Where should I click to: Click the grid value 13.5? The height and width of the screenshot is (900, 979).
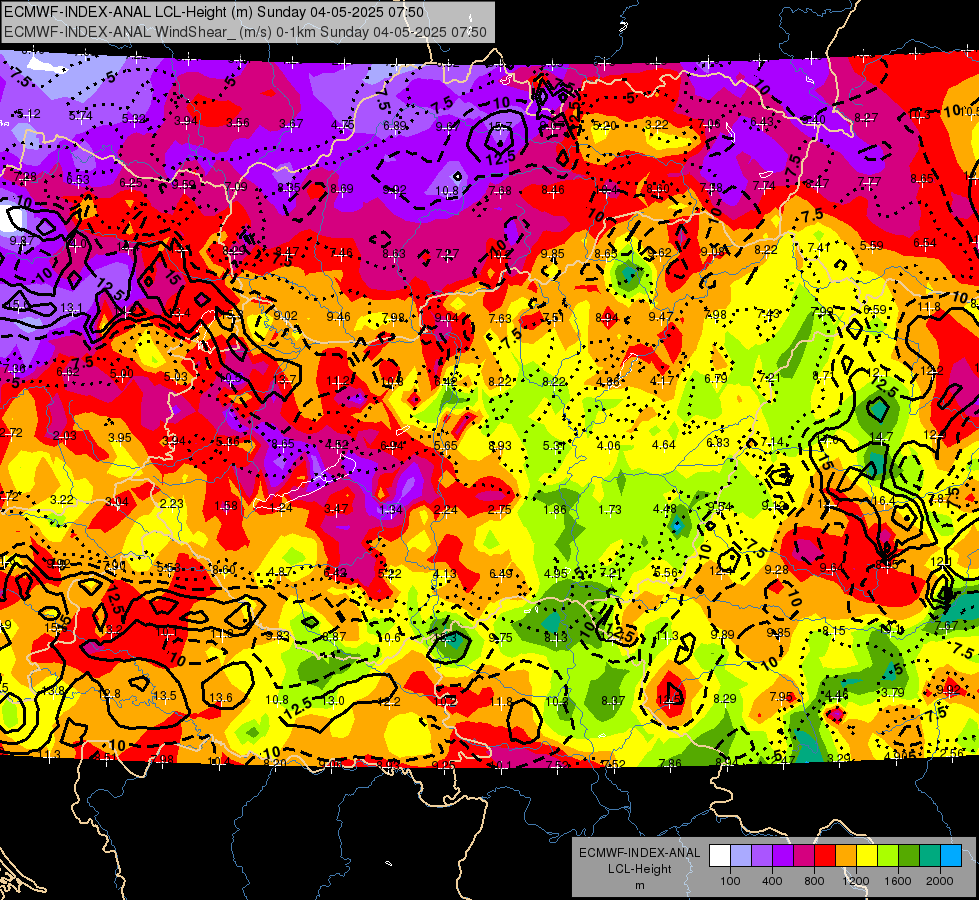(165, 695)
